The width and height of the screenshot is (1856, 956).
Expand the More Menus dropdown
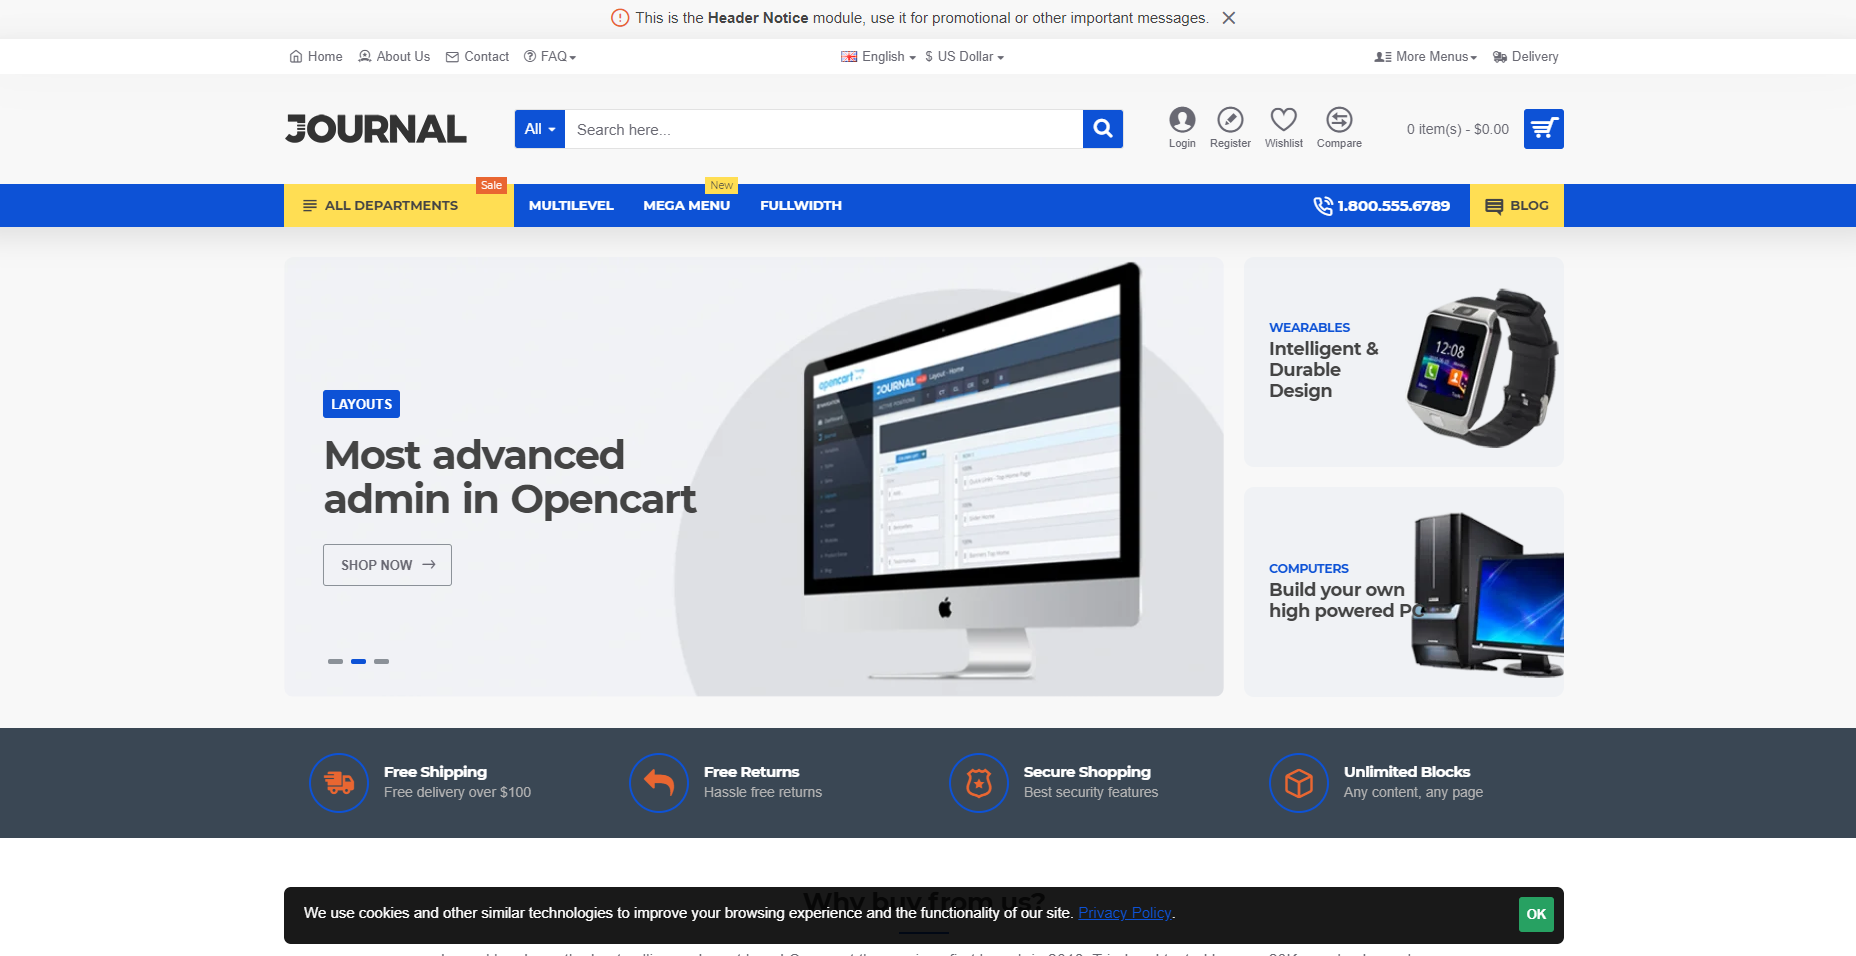point(1426,57)
